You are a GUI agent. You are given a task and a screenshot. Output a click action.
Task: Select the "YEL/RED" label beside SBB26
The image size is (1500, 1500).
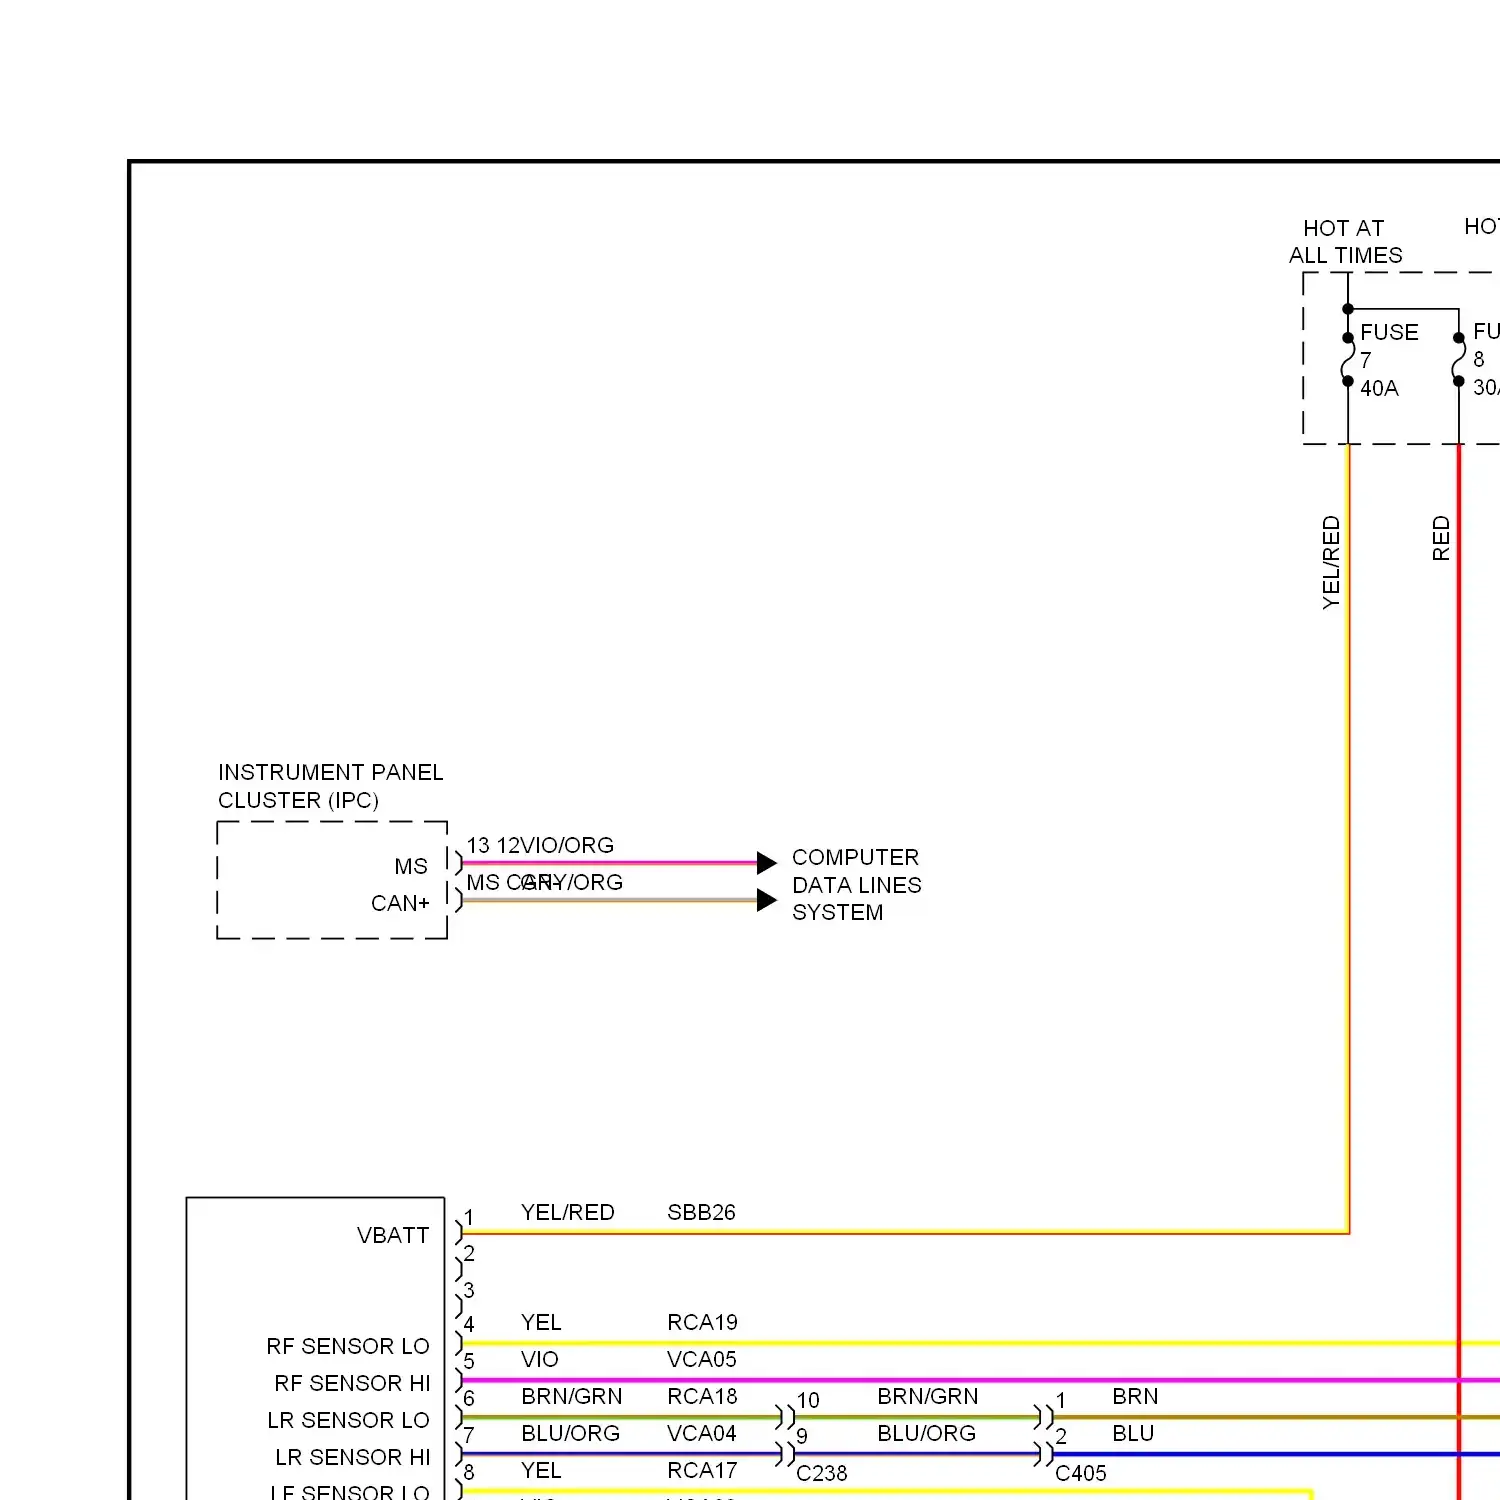click(x=568, y=1212)
